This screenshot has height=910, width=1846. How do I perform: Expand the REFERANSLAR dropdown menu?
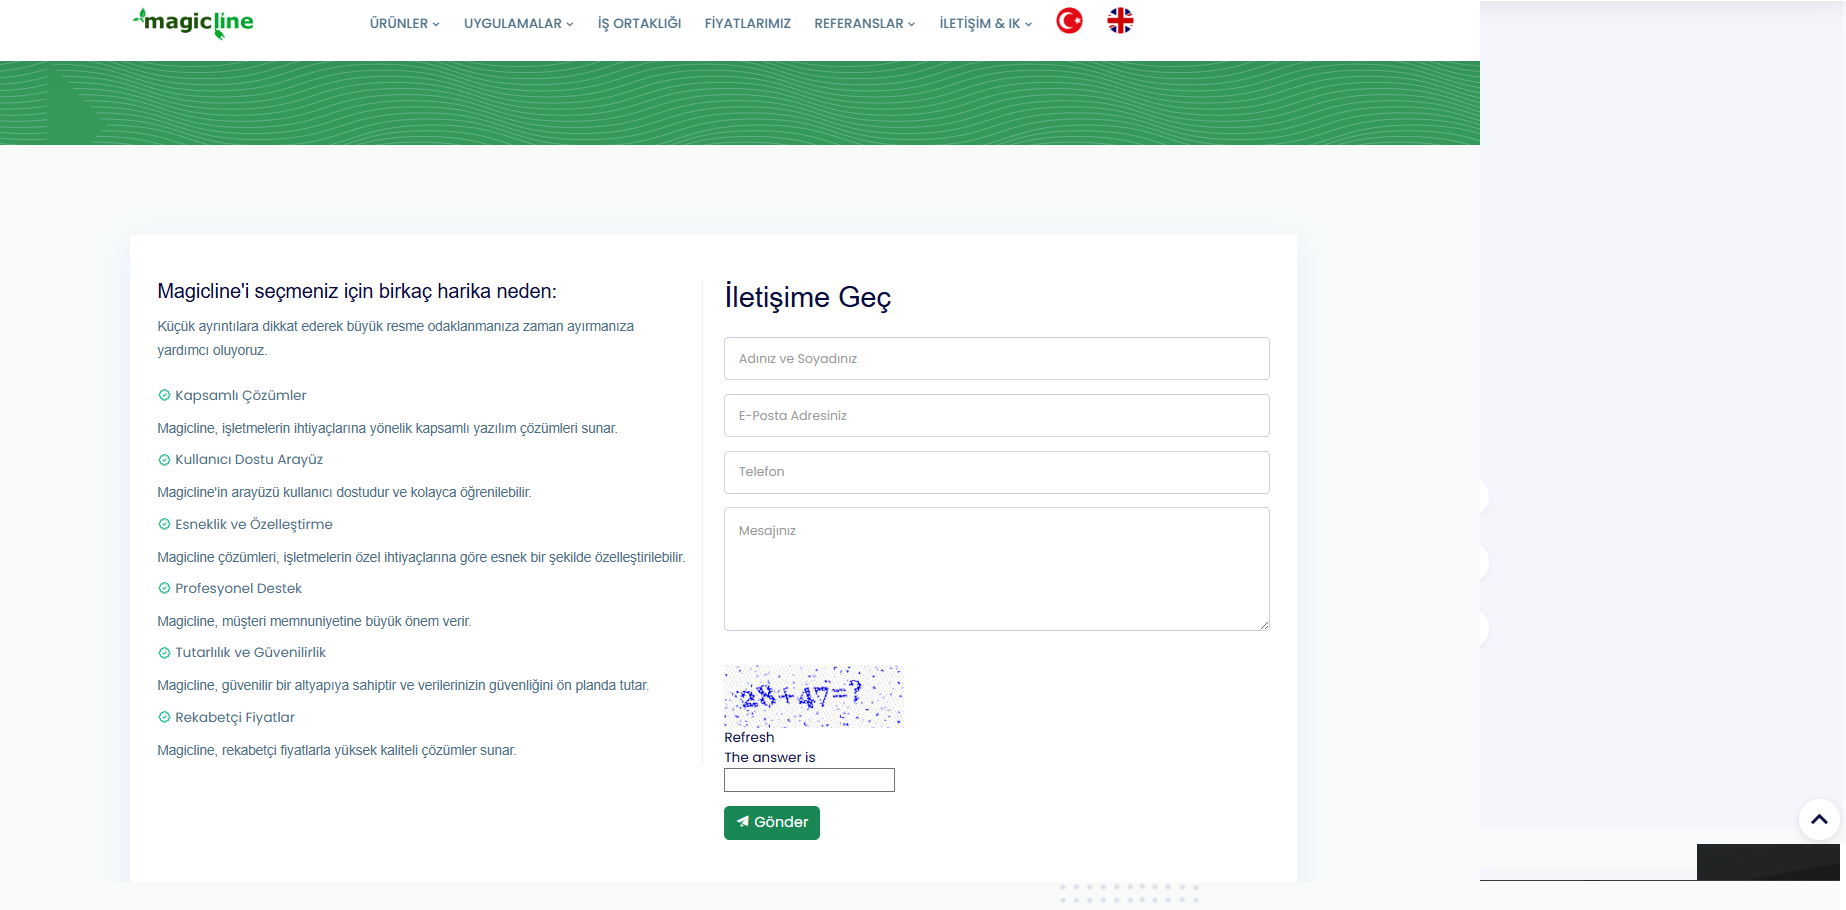pos(864,23)
